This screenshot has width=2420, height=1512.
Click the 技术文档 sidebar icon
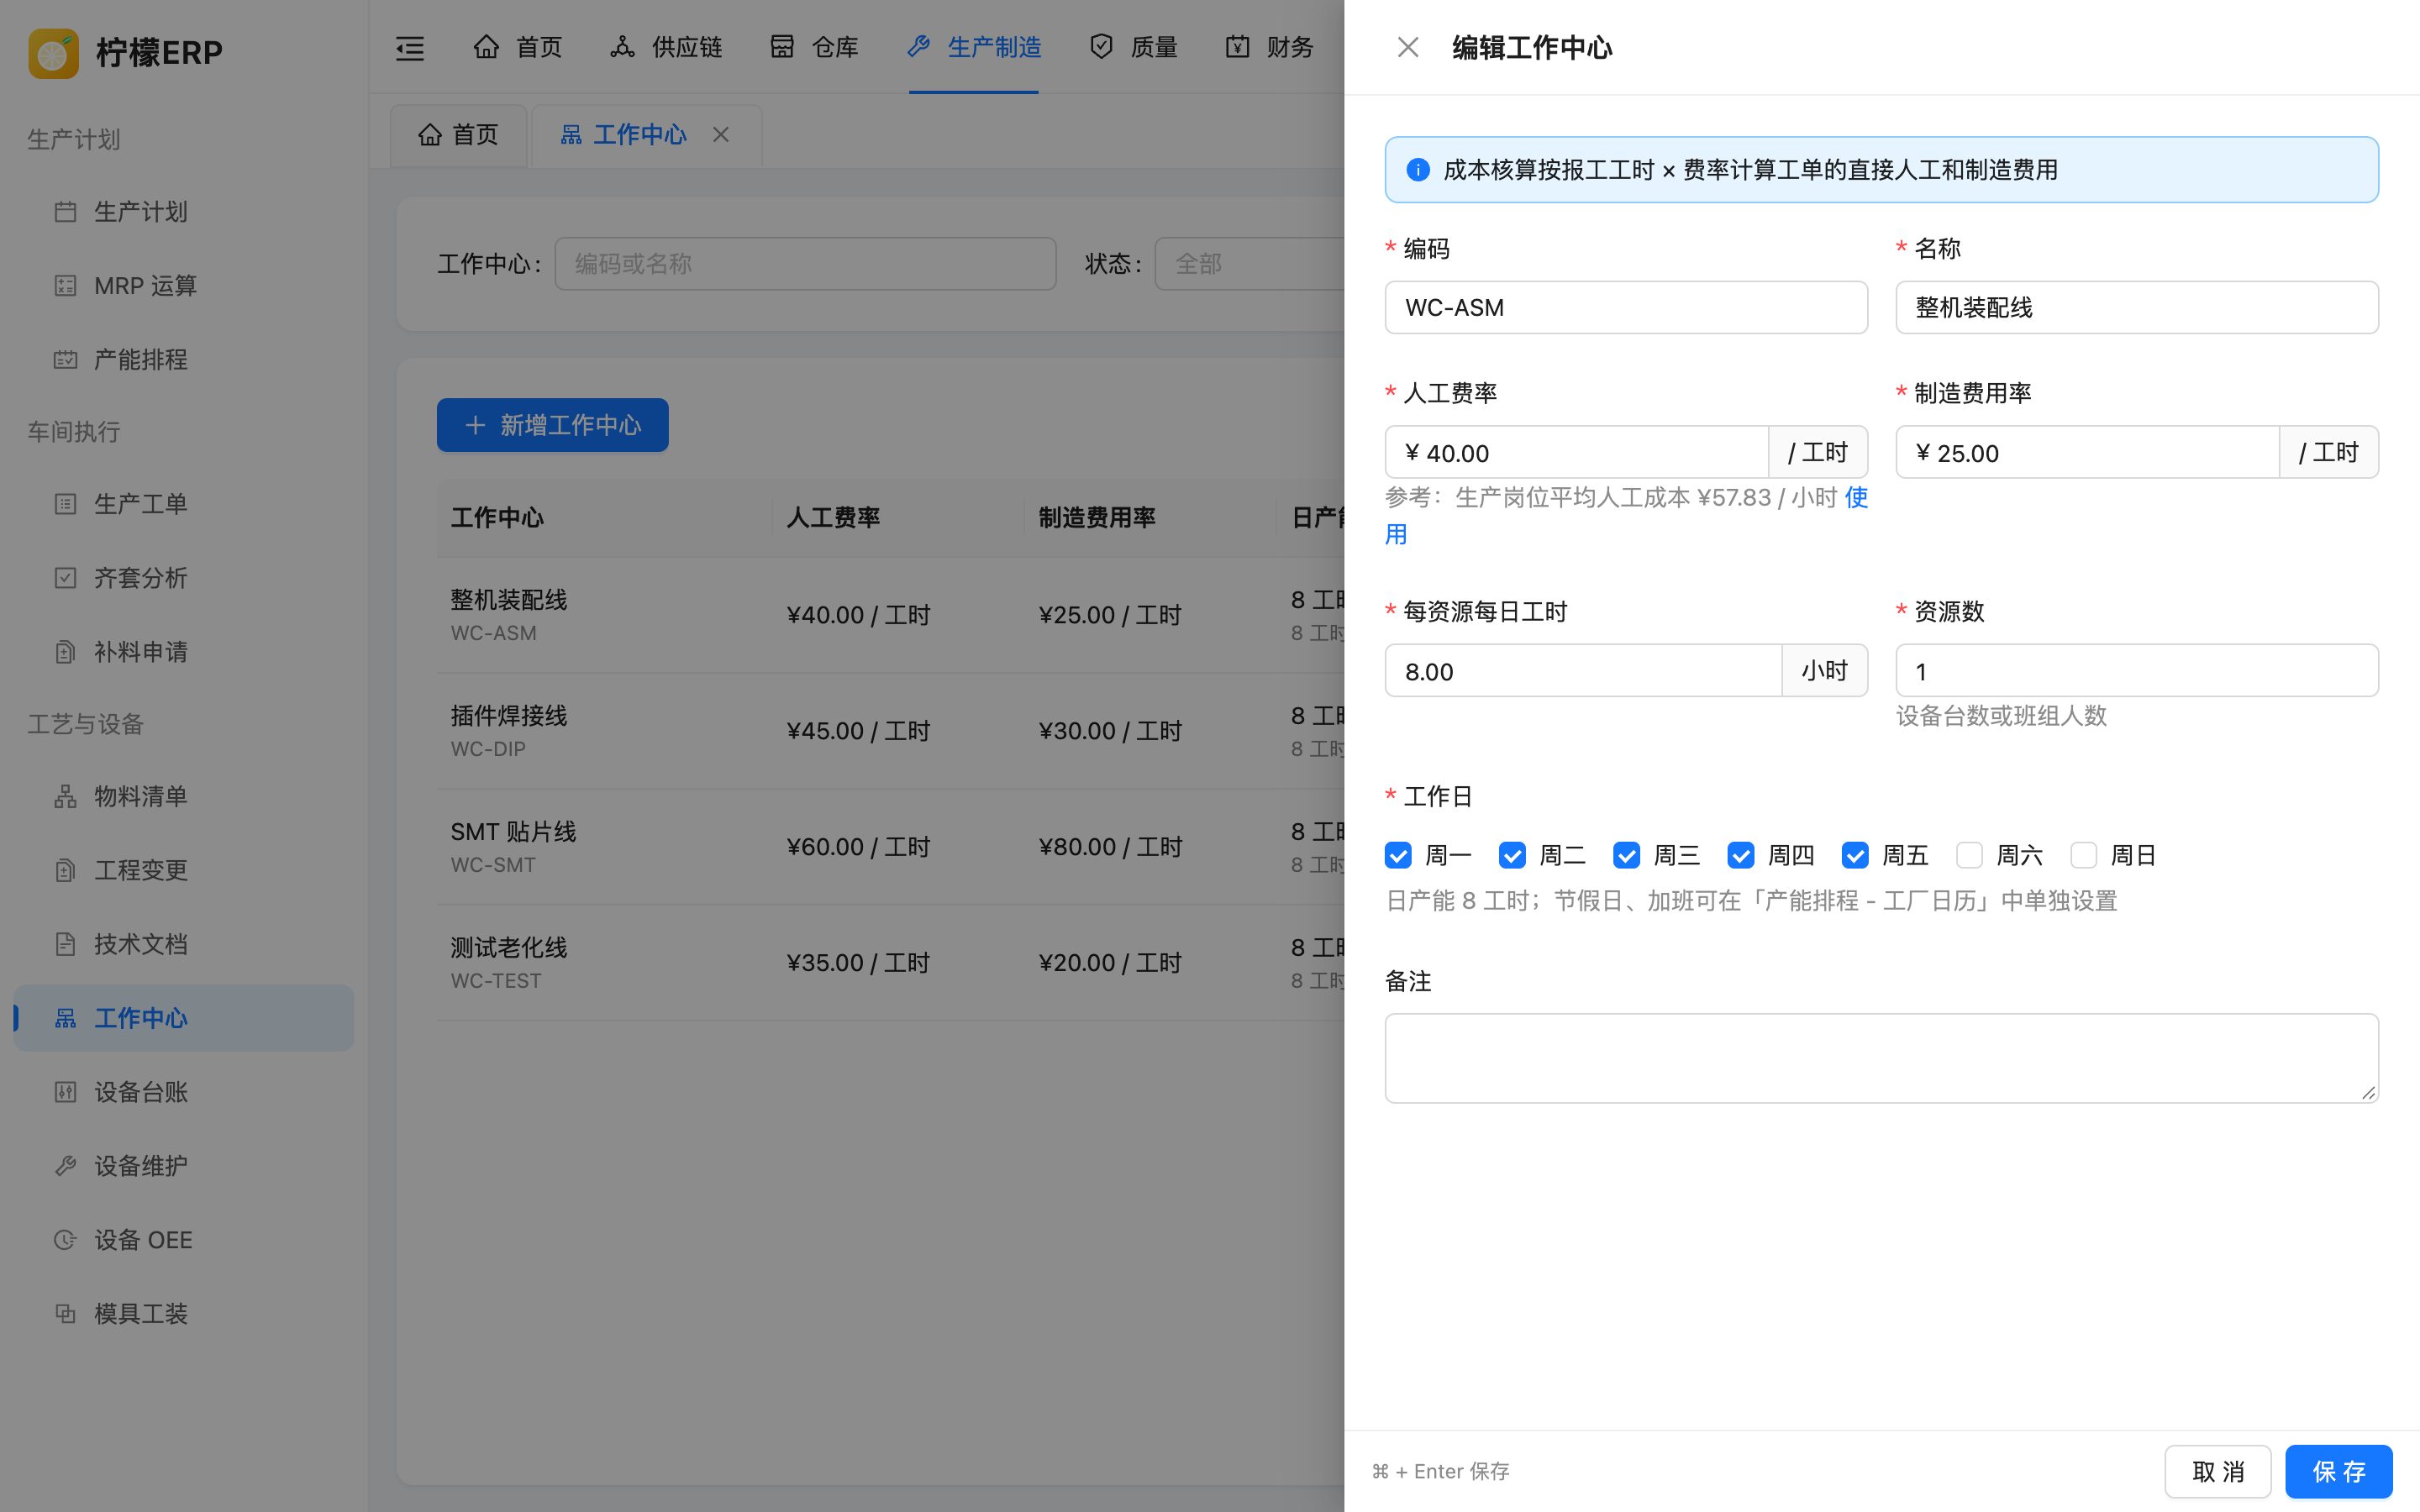[x=65, y=944]
